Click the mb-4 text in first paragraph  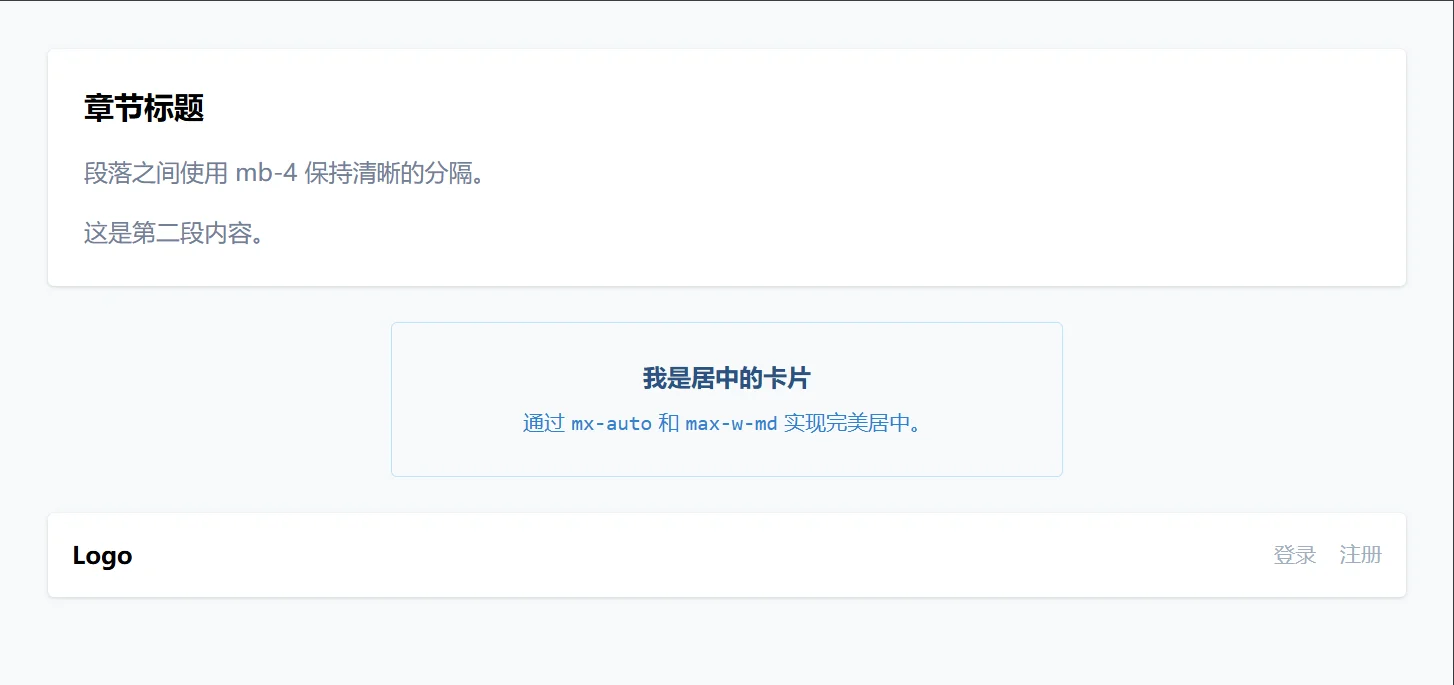click(266, 173)
